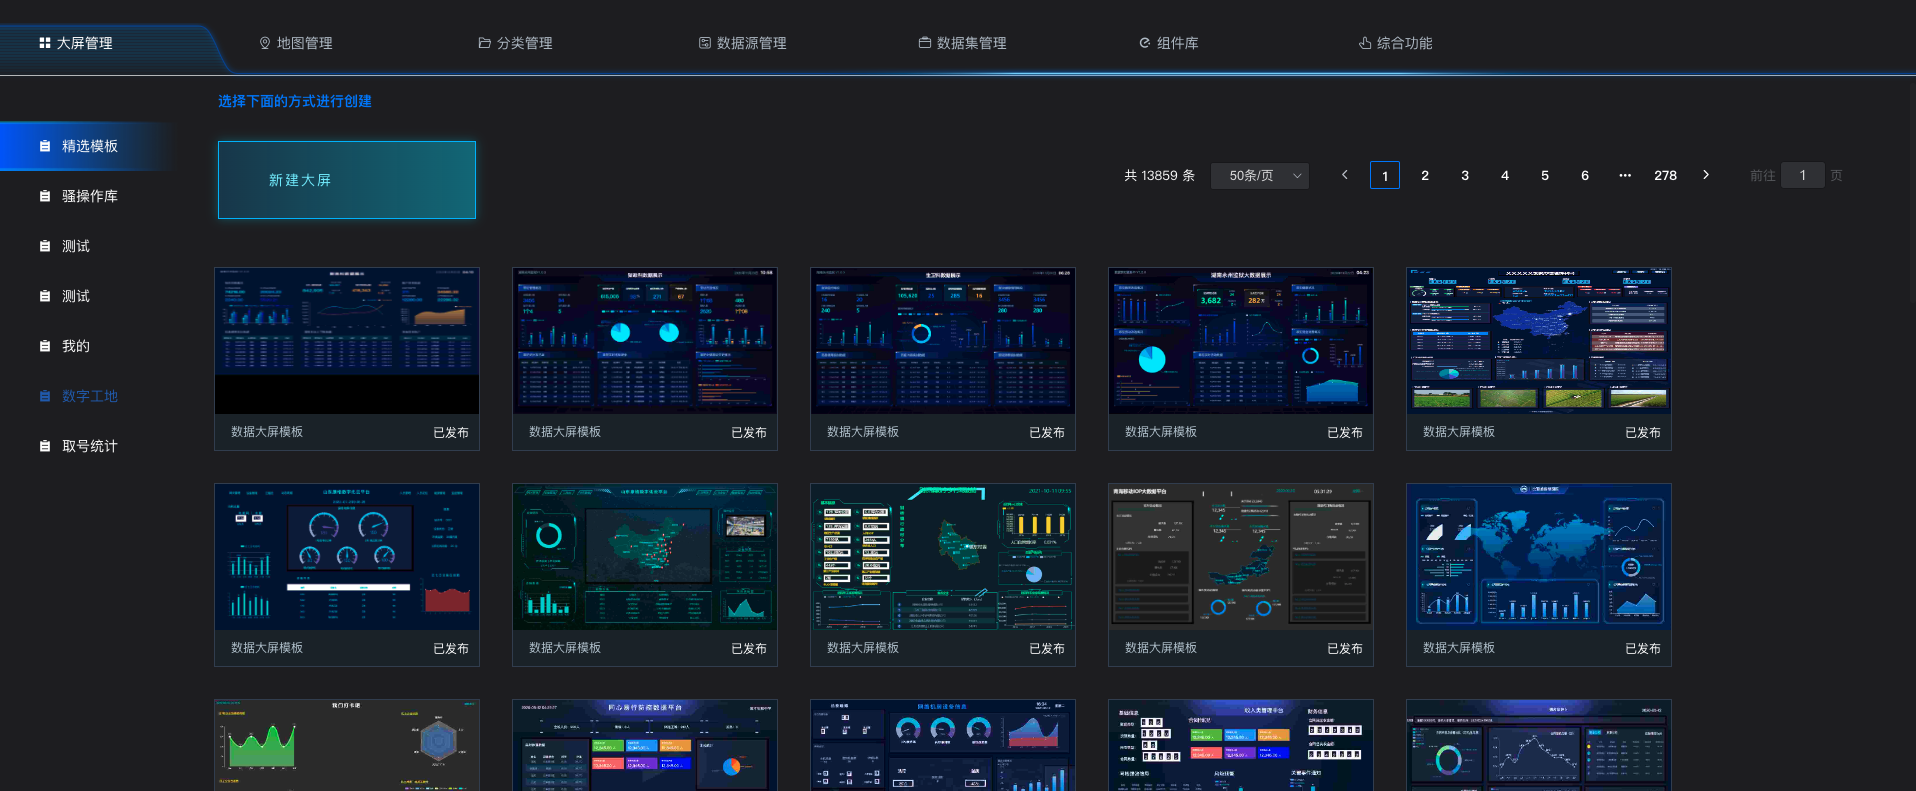Jump to page 6
The width and height of the screenshot is (1916, 791).
pyautogui.click(x=1585, y=175)
